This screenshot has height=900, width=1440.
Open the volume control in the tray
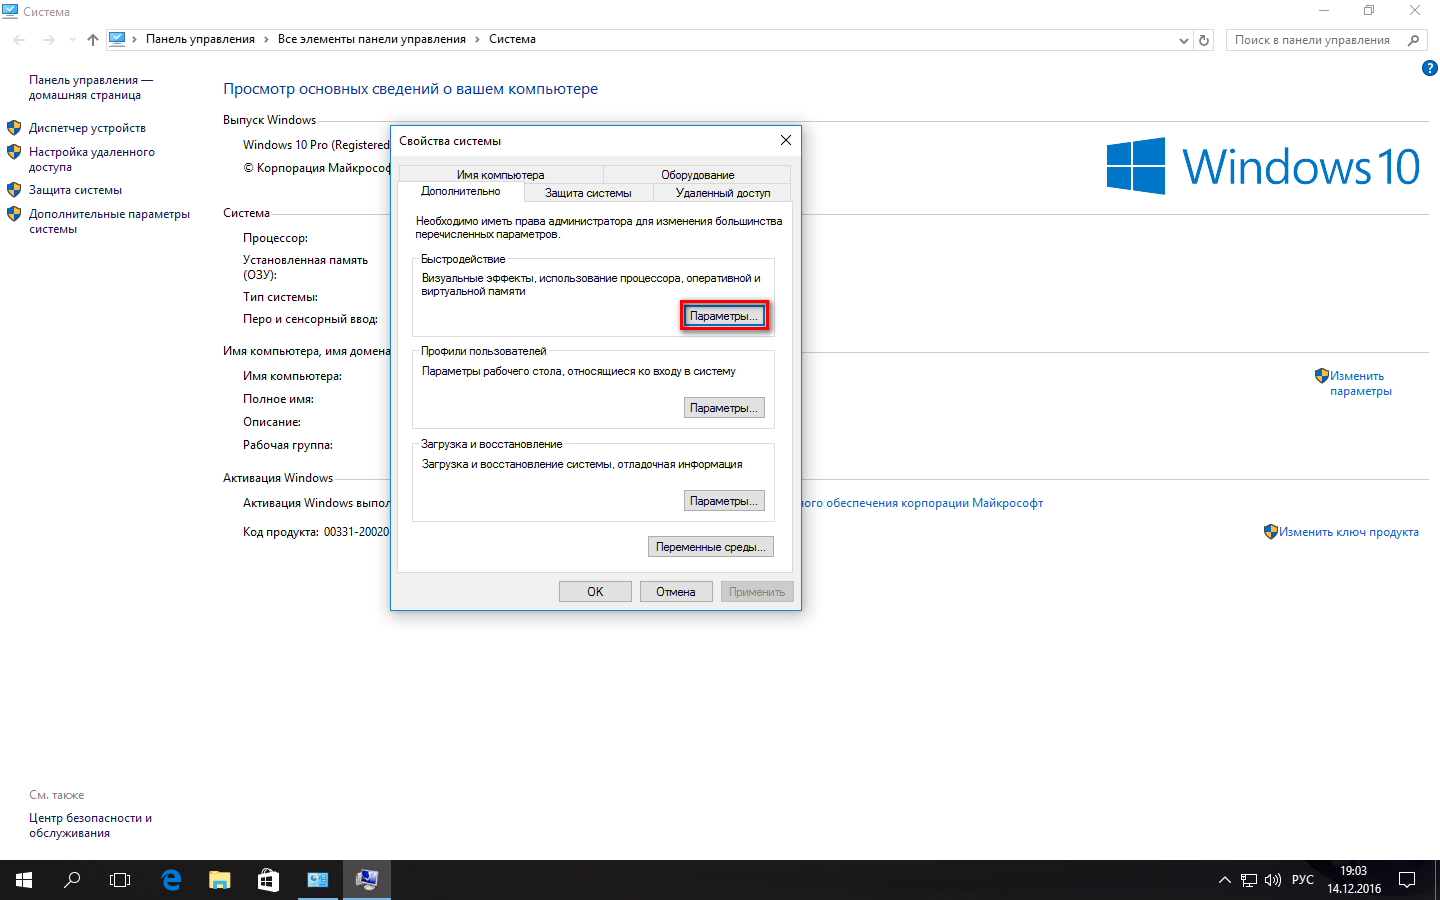point(1273,880)
